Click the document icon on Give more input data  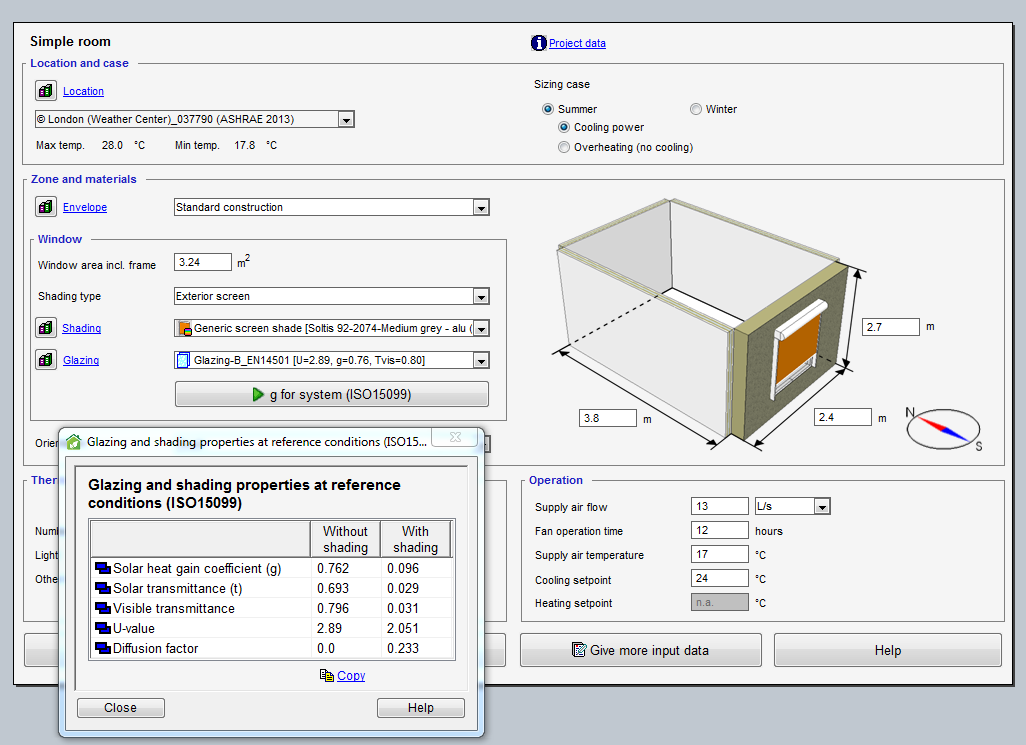pyautogui.click(x=578, y=649)
